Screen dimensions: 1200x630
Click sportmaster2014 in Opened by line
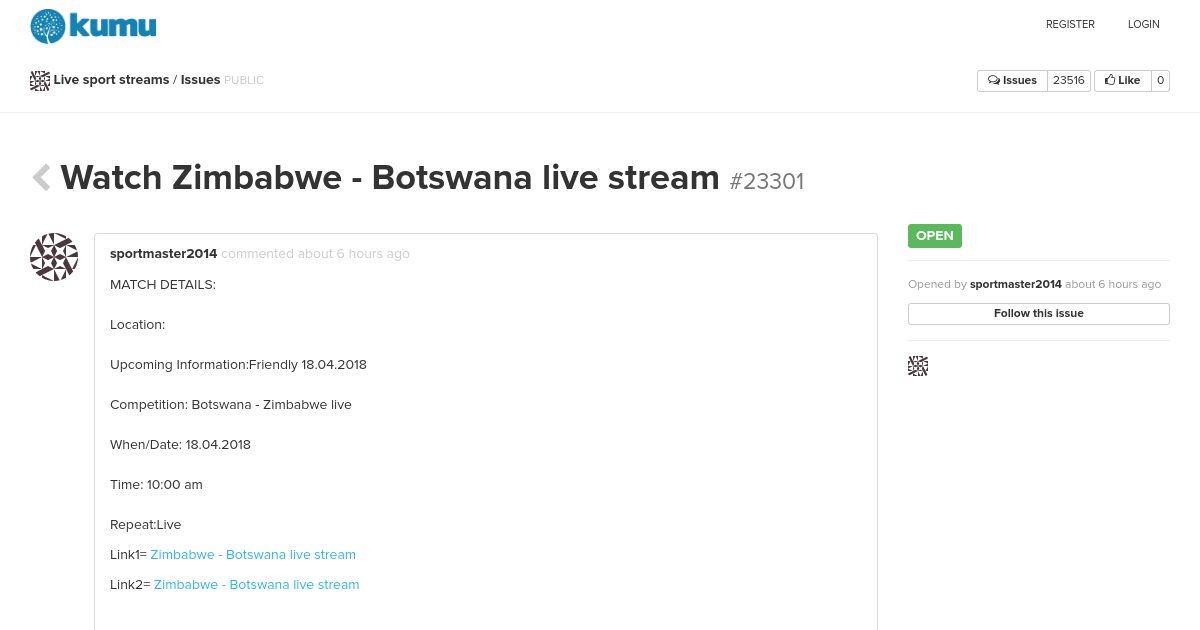[1015, 284]
